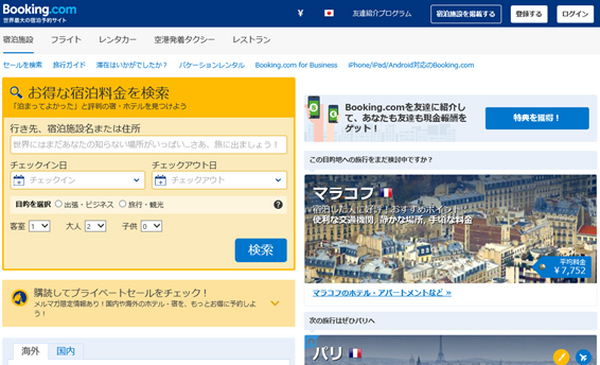Click the yellow pencil edit icon
600x365 pixels.
561,357
